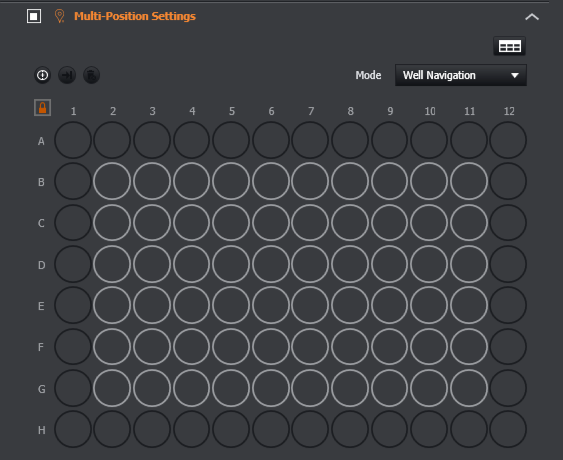Toggle the Multi-Position Settings checkbox

pos(34,16)
